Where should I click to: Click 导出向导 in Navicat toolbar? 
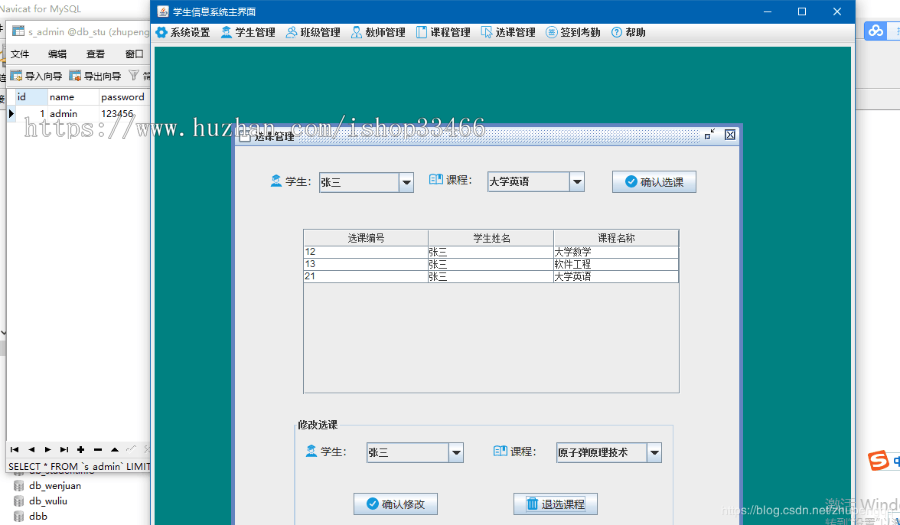click(95, 76)
